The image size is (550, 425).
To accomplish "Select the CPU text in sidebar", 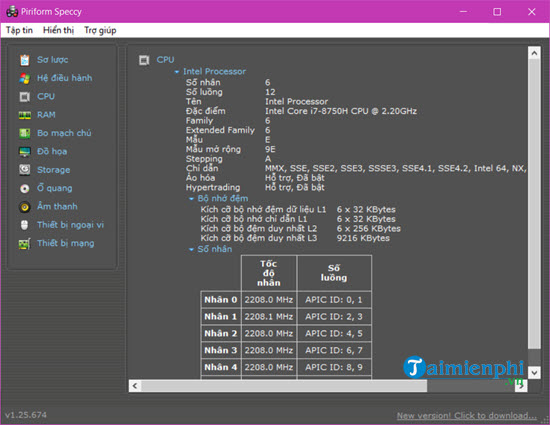I will pos(46,96).
